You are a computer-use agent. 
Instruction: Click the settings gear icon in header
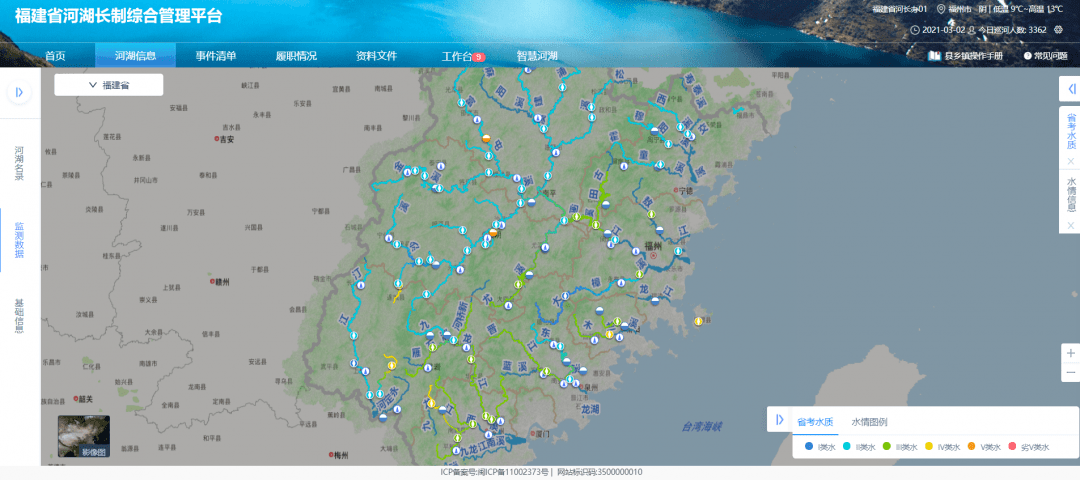[1059, 30]
